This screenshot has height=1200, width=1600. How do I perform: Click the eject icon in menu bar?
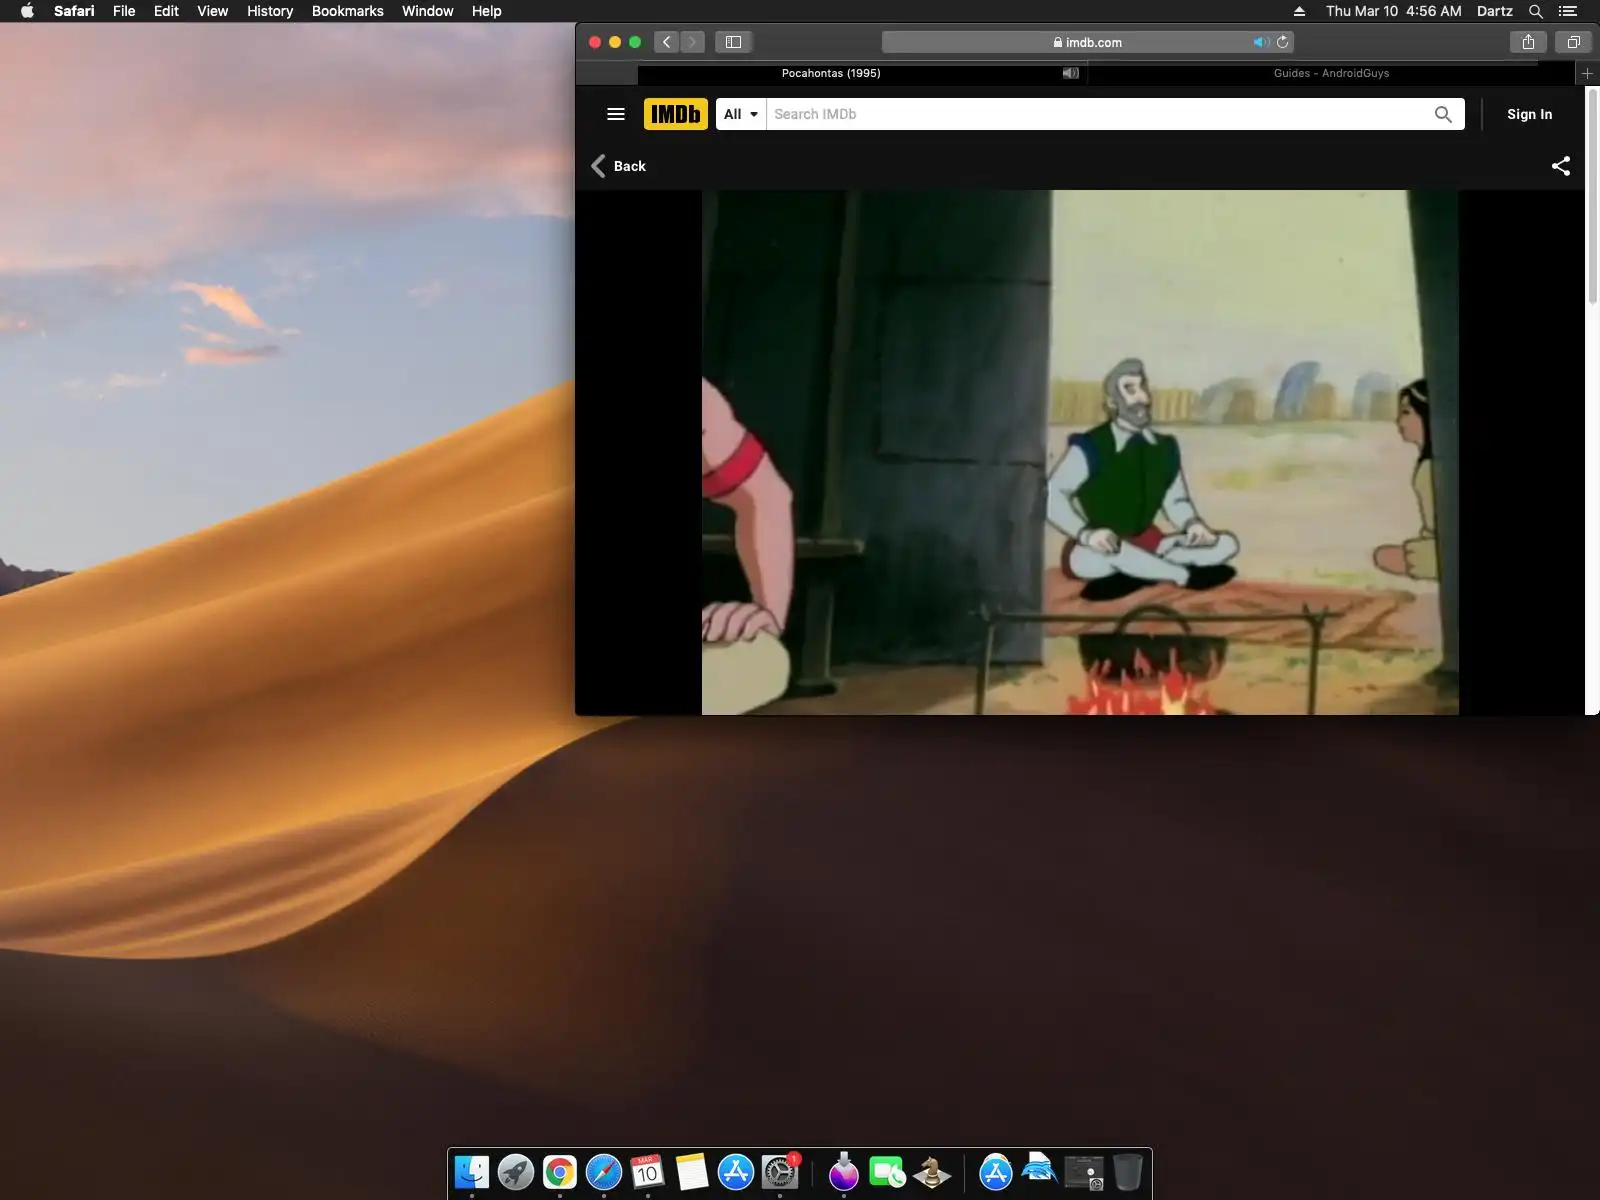tap(1299, 11)
